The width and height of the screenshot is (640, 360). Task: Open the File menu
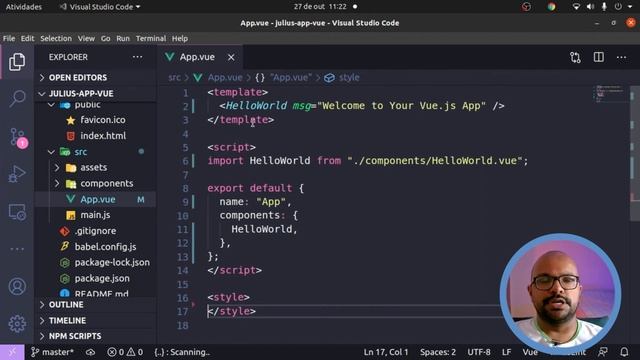click(9, 38)
